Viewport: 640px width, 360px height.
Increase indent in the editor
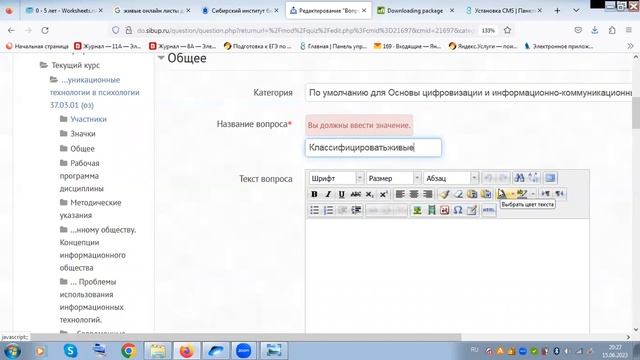pos(356,210)
